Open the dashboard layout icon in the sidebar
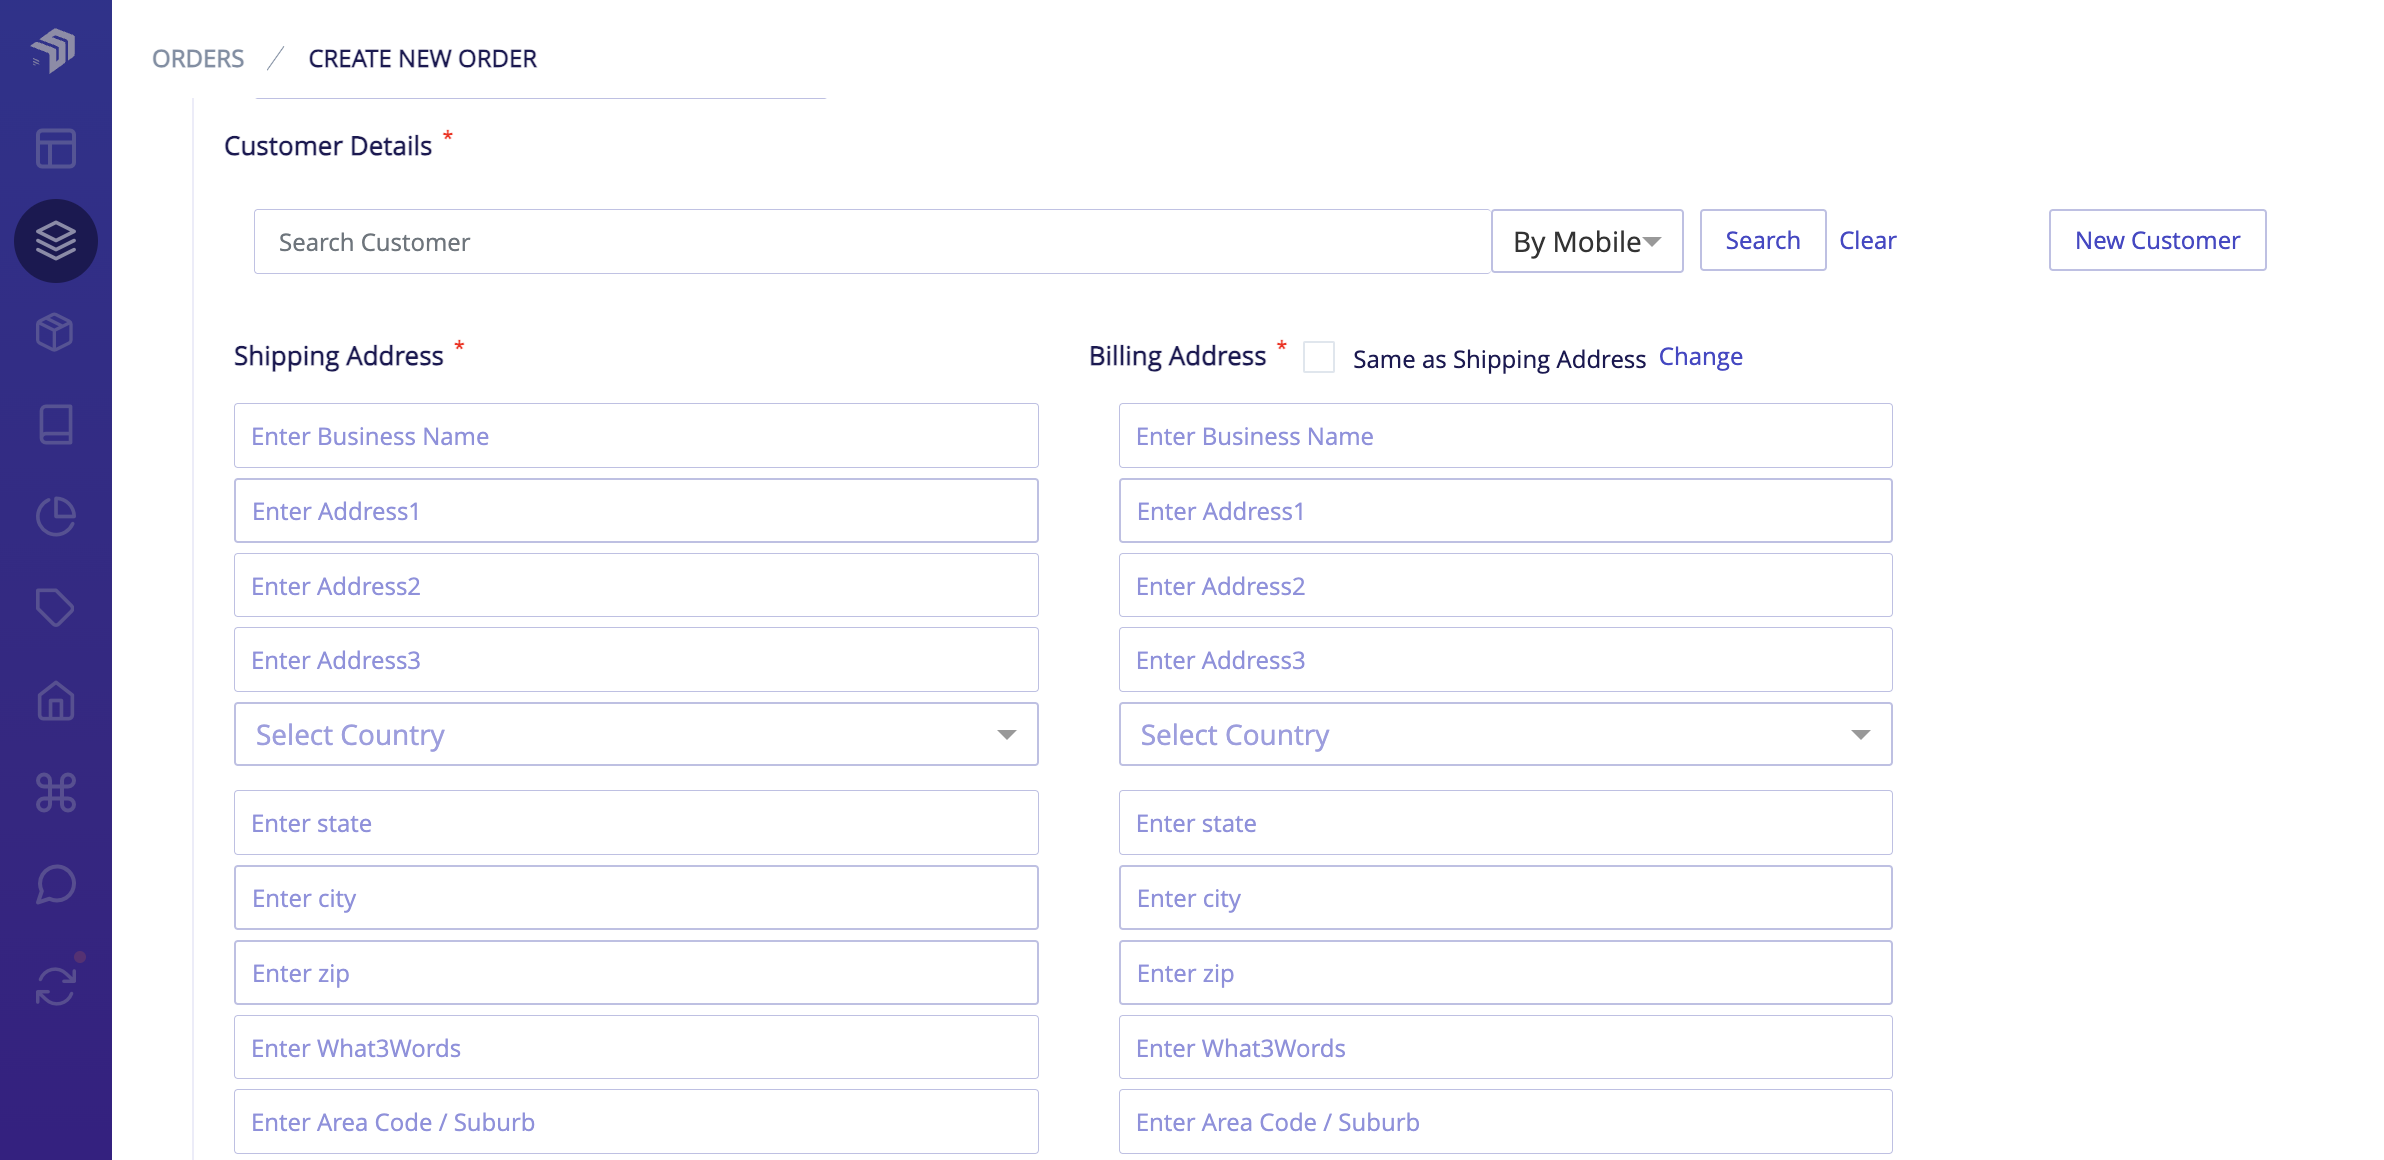The image size is (2384, 1160). (56, 148)
